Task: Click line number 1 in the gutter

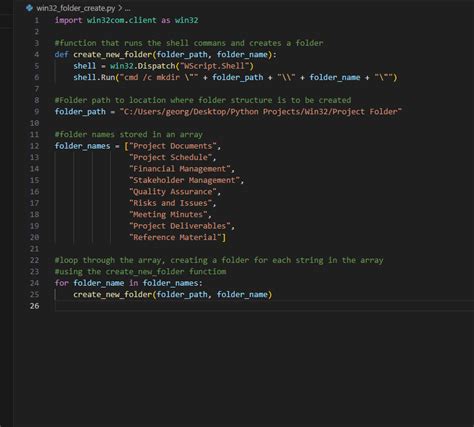Action: 37,20
